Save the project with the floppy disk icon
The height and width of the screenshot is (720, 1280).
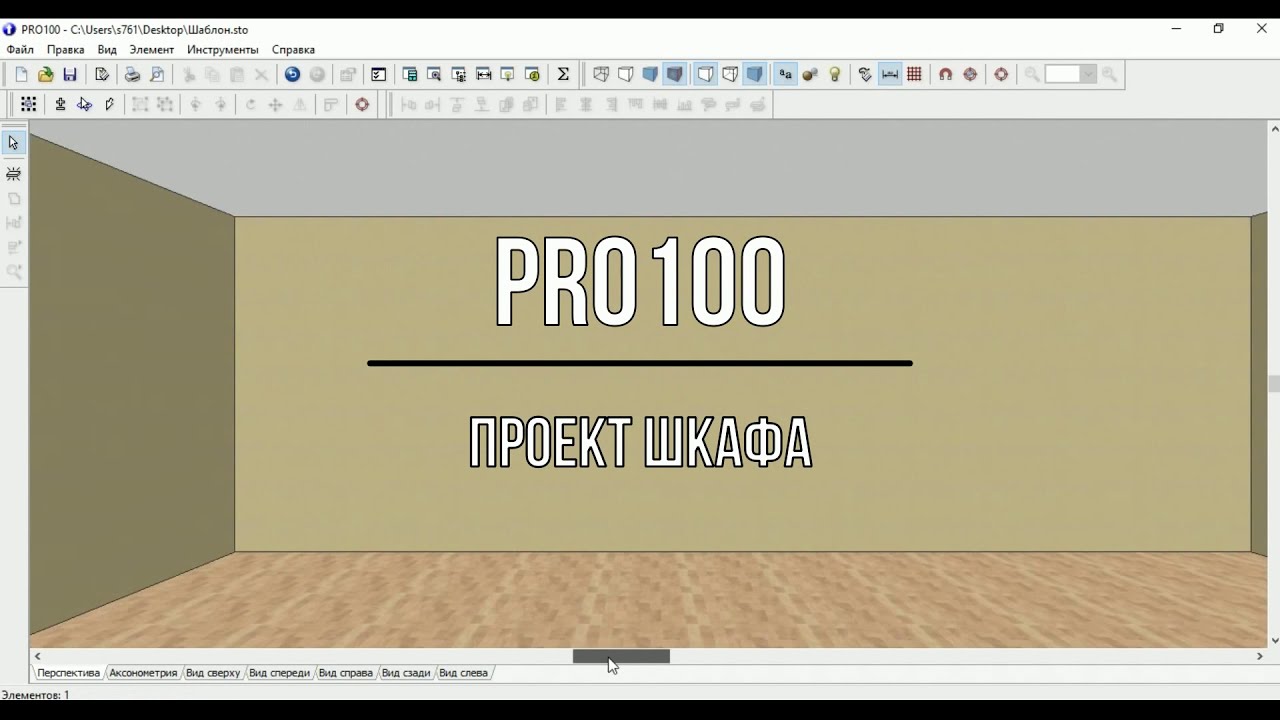pos(70,74)
